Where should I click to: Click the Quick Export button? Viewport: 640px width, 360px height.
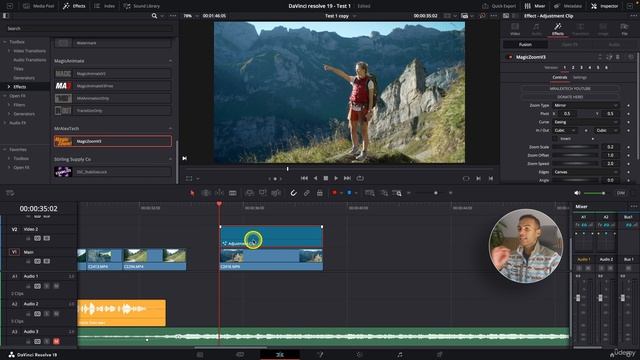(499, 6)
